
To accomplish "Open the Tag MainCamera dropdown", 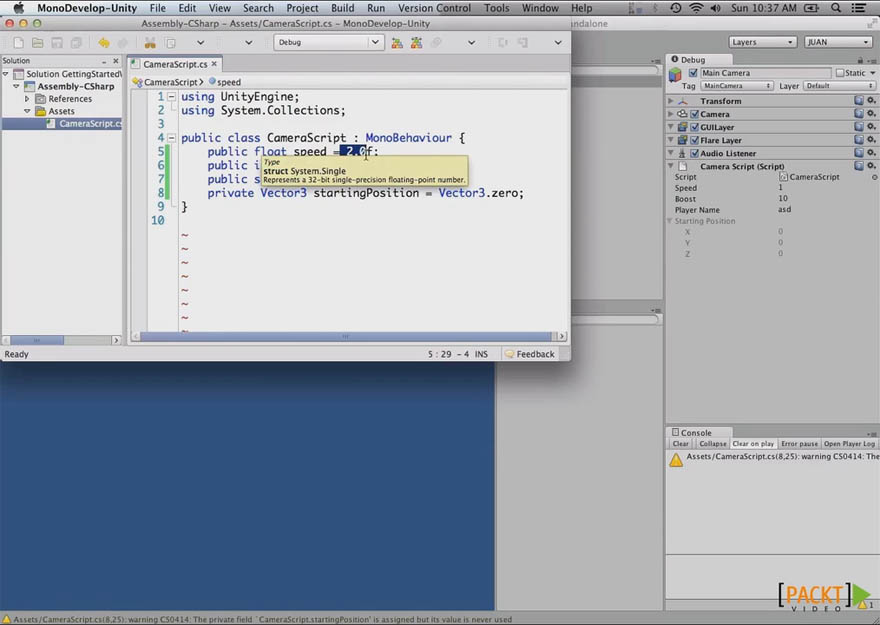I will point(736,86).
